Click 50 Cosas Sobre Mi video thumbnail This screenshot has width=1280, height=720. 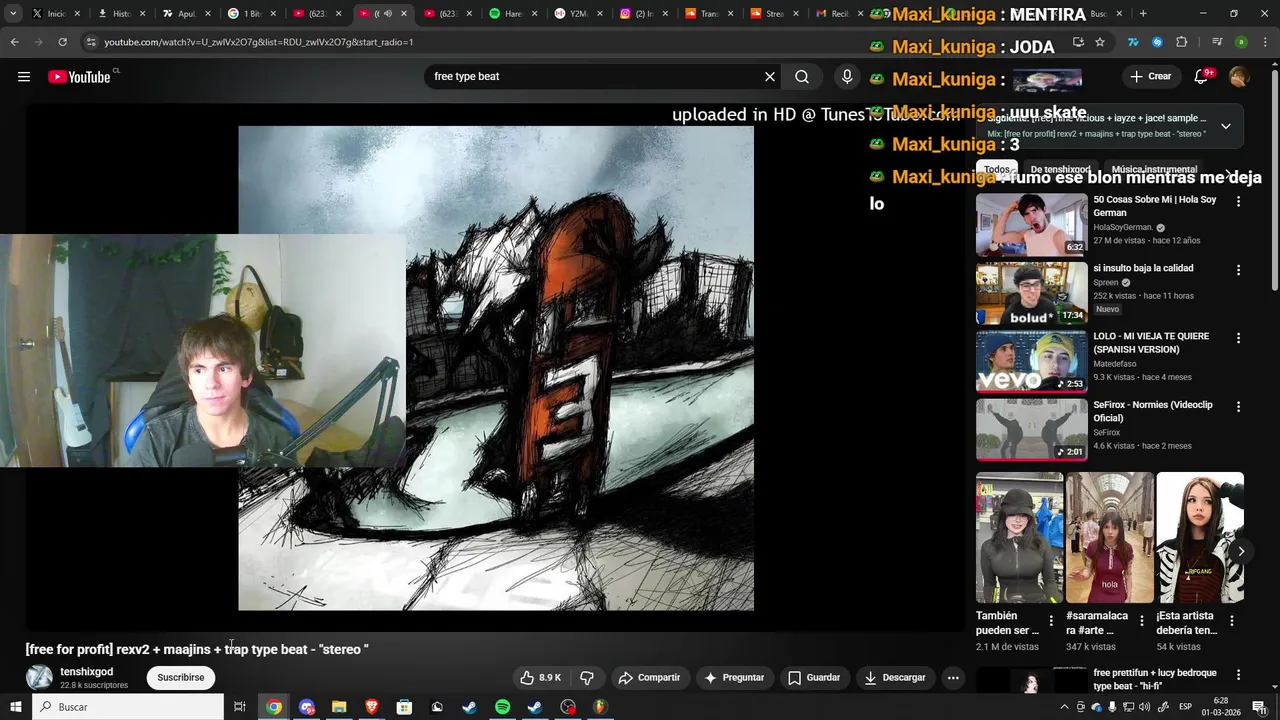tap(1031, 224)
